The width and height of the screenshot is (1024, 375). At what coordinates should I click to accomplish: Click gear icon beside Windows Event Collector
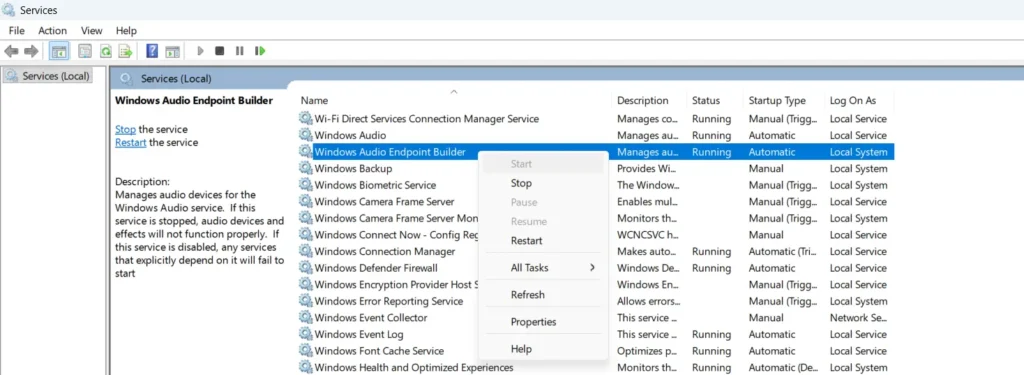tap(306, 318)
